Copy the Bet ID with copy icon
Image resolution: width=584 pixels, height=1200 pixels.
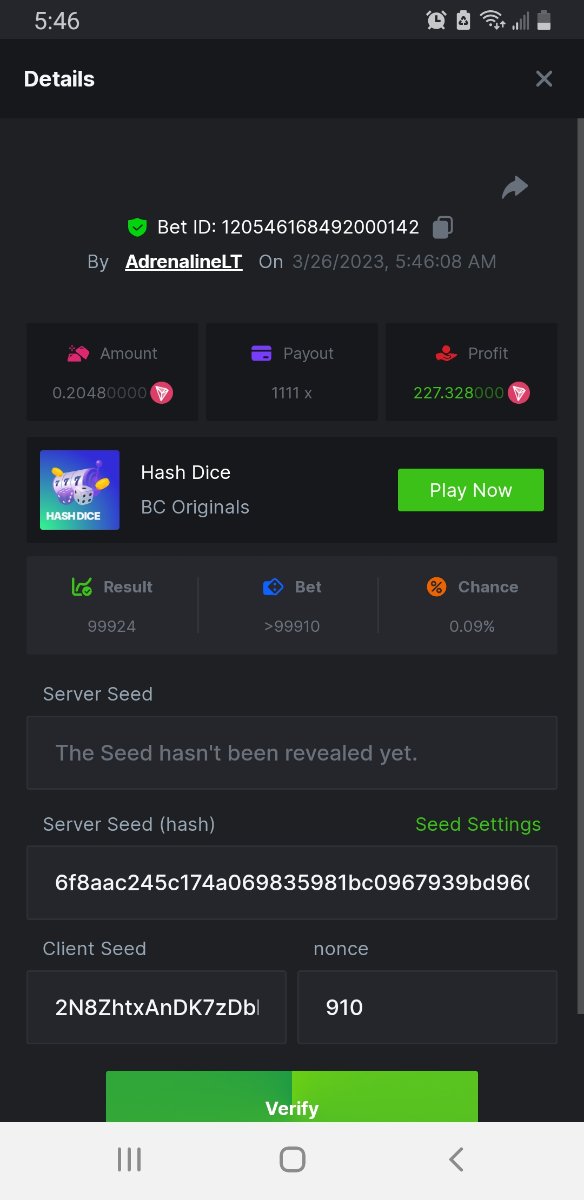[x=443, y=228]
